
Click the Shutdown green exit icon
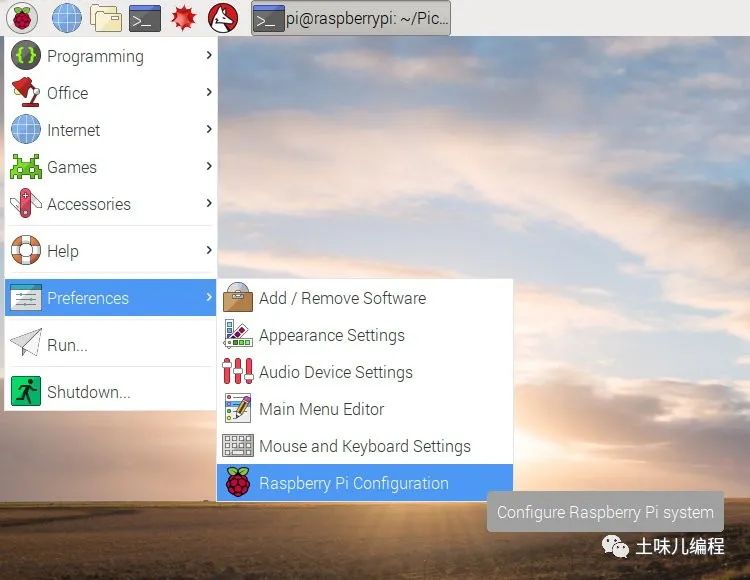pyautogui.click(x=25, y=391)
